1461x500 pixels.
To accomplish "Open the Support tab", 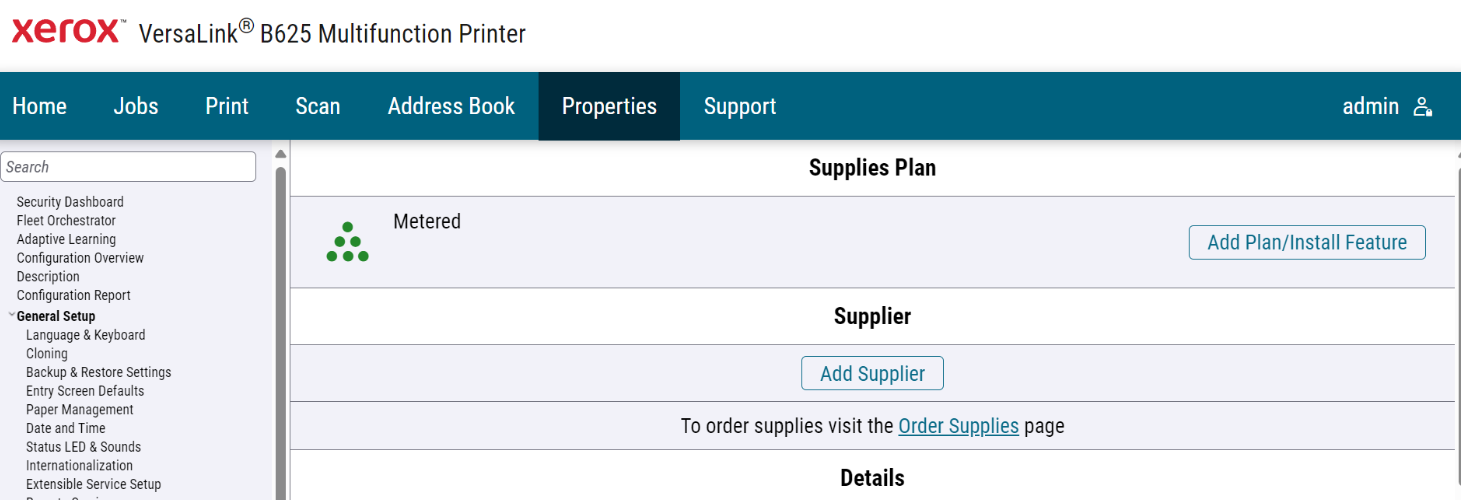I will (x=740, y=106).
